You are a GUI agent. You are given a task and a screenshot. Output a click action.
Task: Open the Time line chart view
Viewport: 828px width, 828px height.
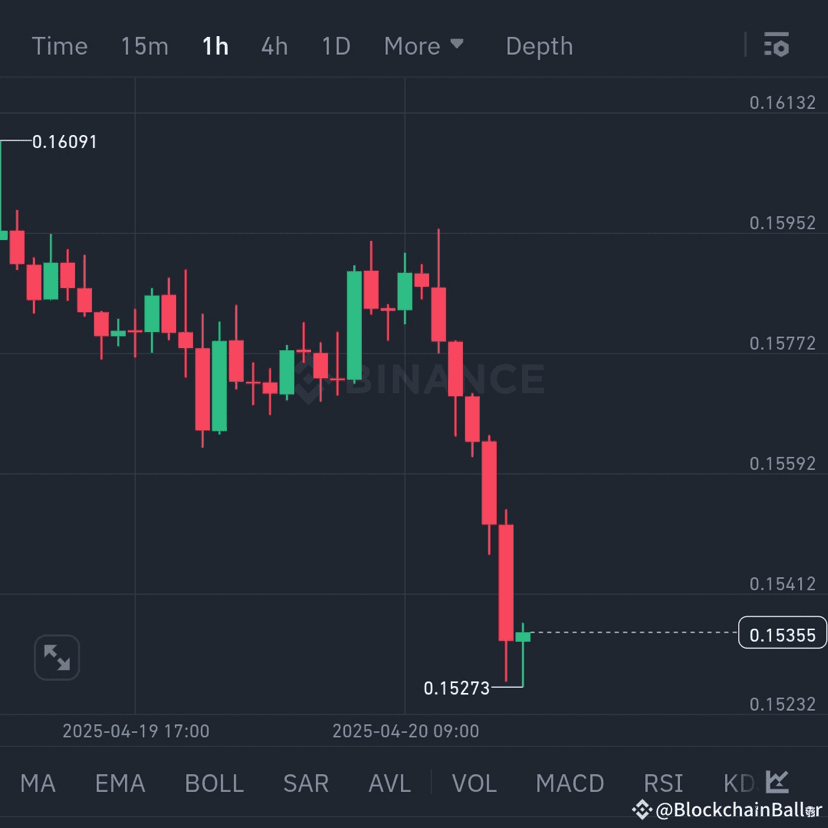click(x=60, y=46)
